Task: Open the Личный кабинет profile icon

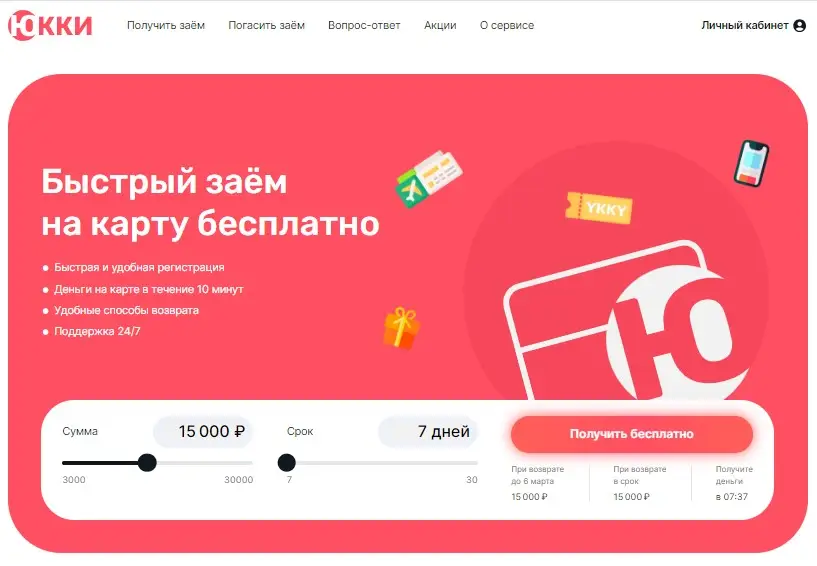Action: pyautogui.click(x=799, y=26)
